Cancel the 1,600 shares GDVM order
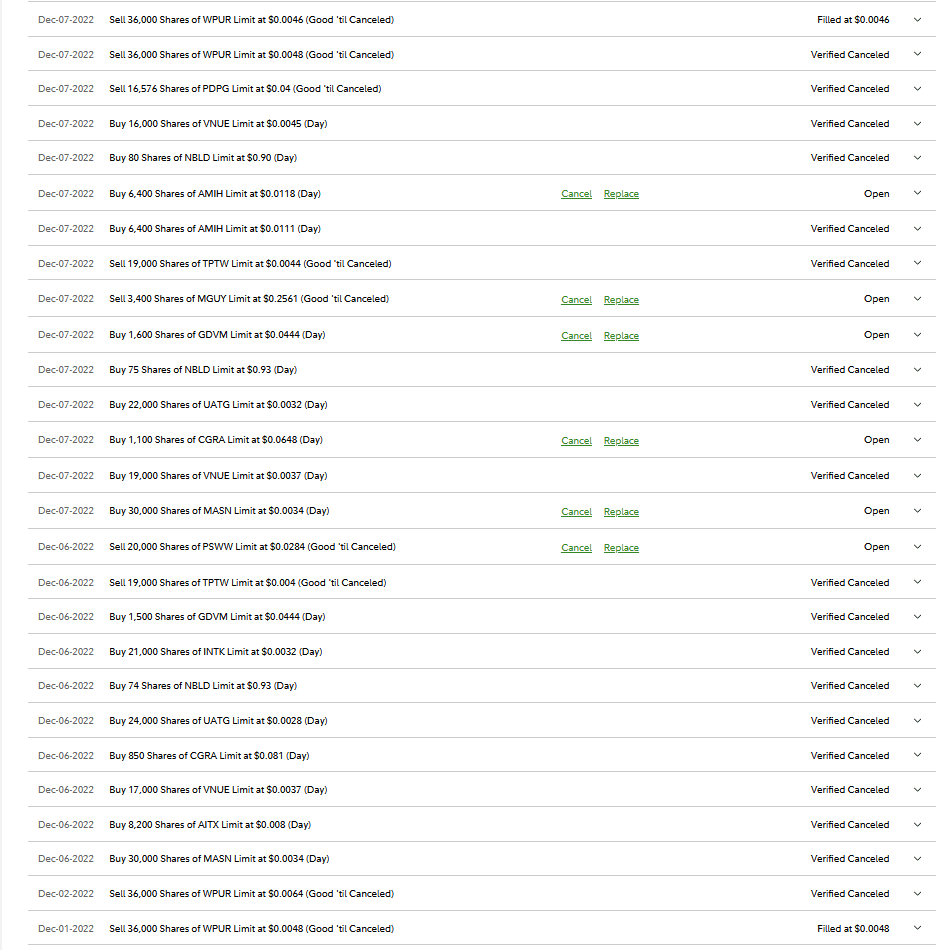 tap(576, 336)
